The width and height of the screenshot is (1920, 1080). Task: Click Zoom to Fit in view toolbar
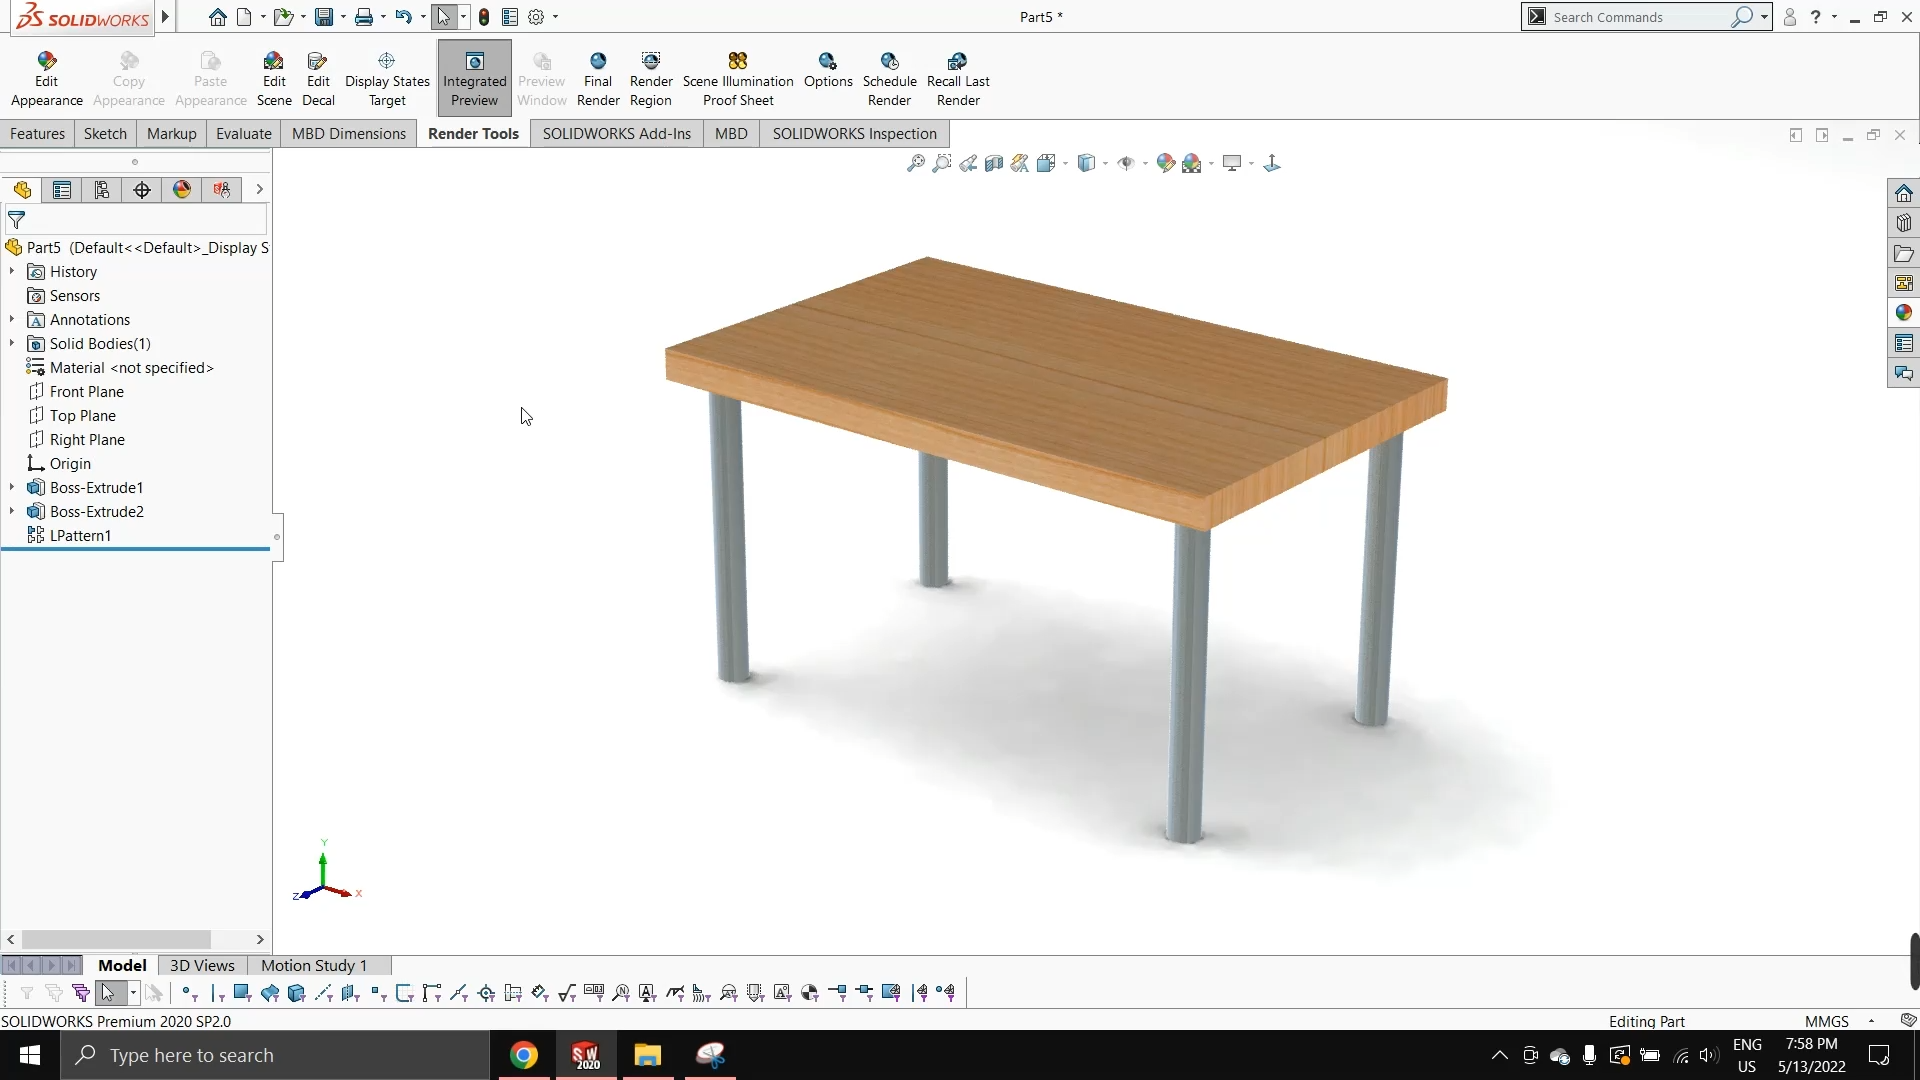(915, 163)
